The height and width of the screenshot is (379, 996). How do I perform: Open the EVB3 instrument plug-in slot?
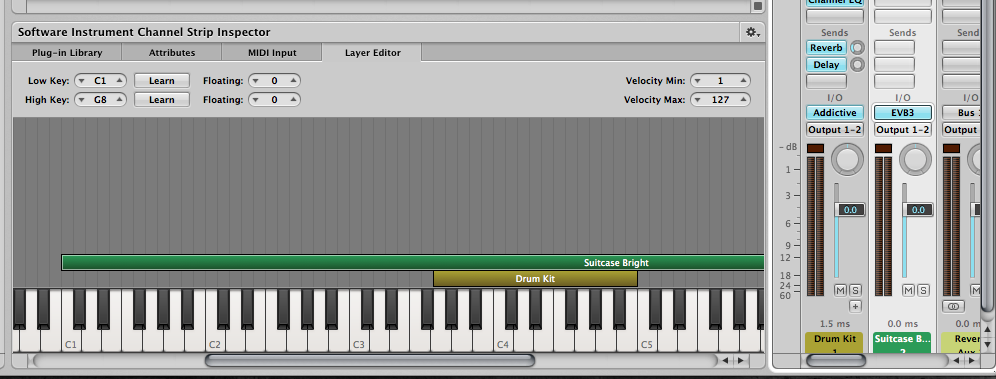[903, 112]
